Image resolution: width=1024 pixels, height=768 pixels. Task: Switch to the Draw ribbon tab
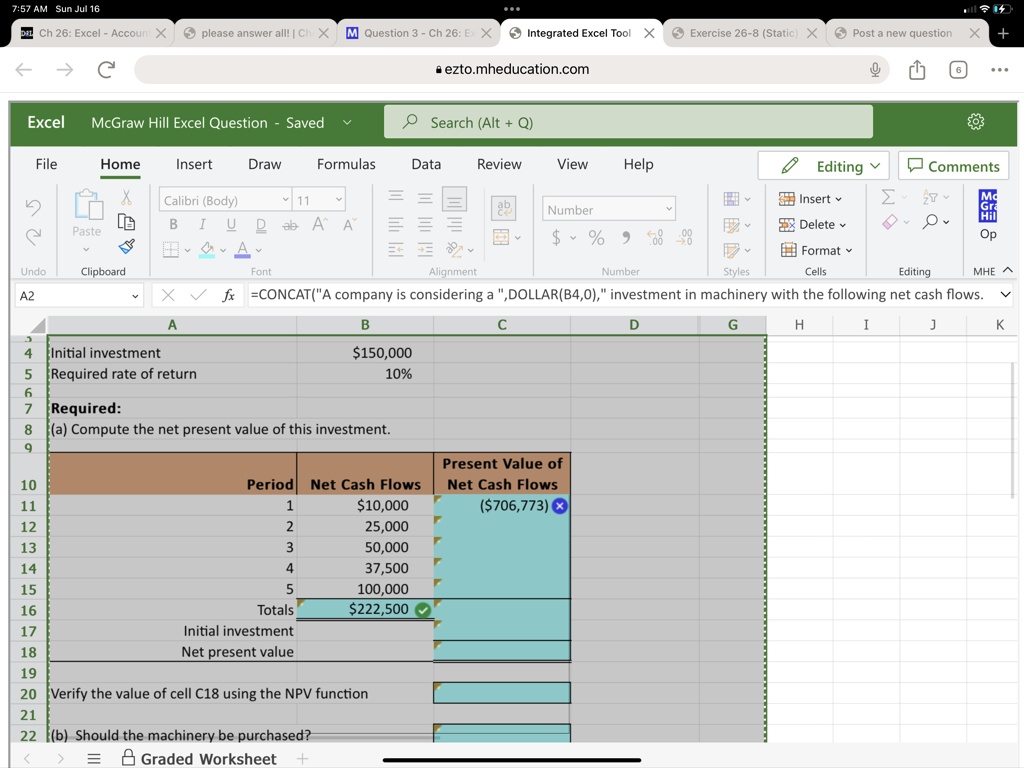[264, 165]
